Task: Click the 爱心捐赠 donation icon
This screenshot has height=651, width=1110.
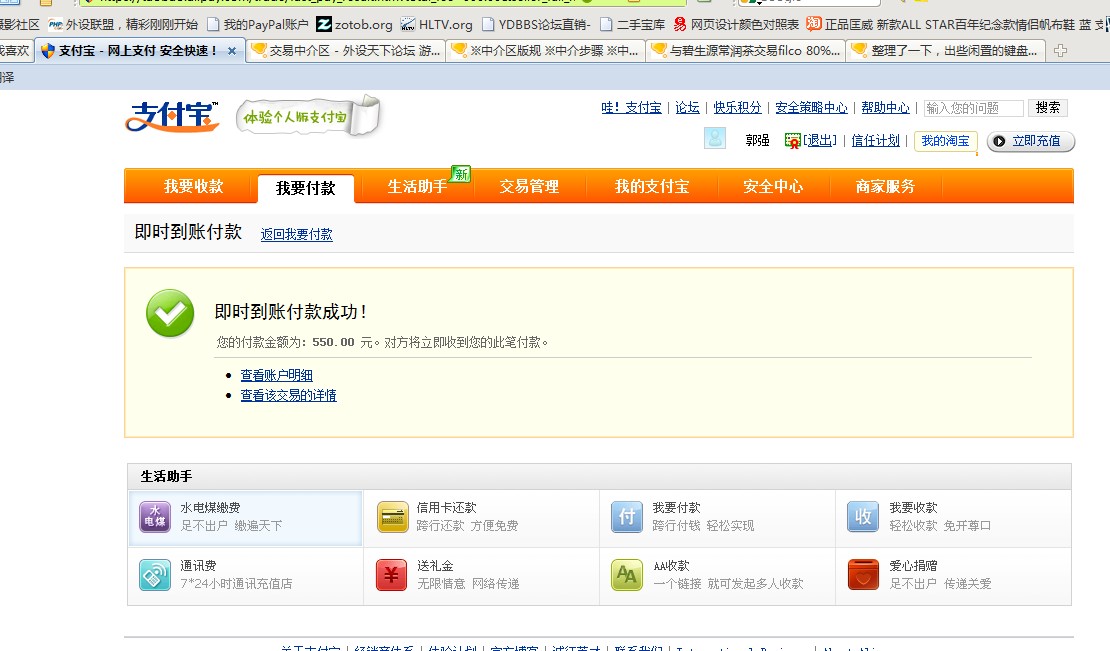Action: coord(863,575)
